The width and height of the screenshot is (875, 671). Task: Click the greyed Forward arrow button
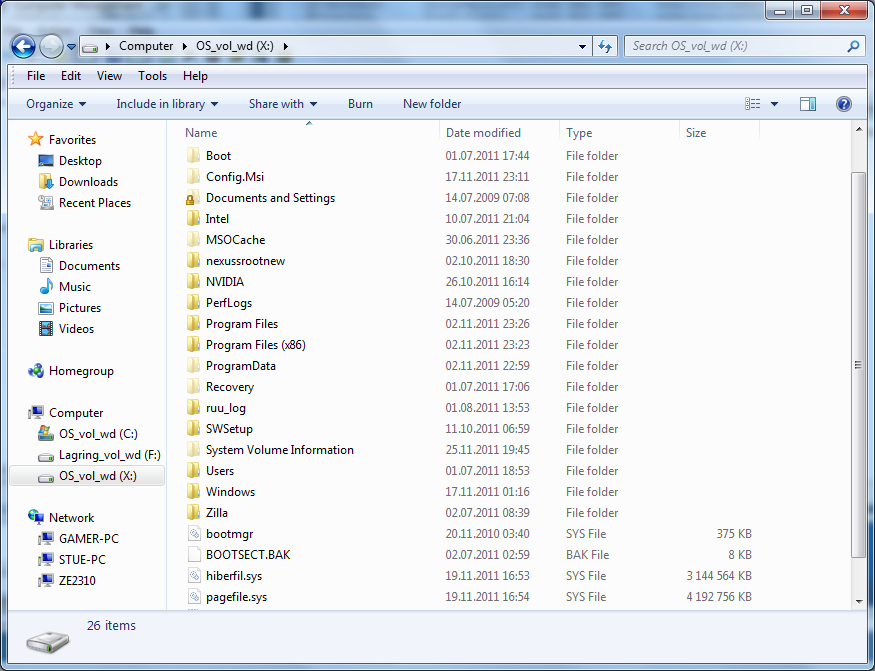(x=51, y=46)
